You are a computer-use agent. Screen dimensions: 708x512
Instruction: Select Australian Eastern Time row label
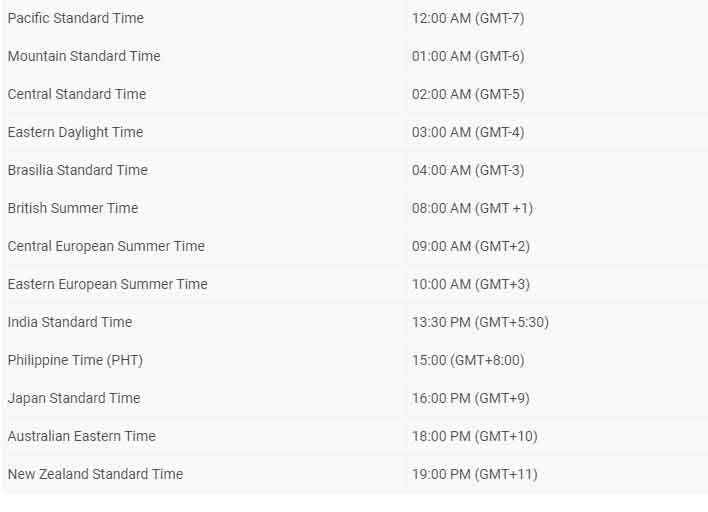coord(82,436)
